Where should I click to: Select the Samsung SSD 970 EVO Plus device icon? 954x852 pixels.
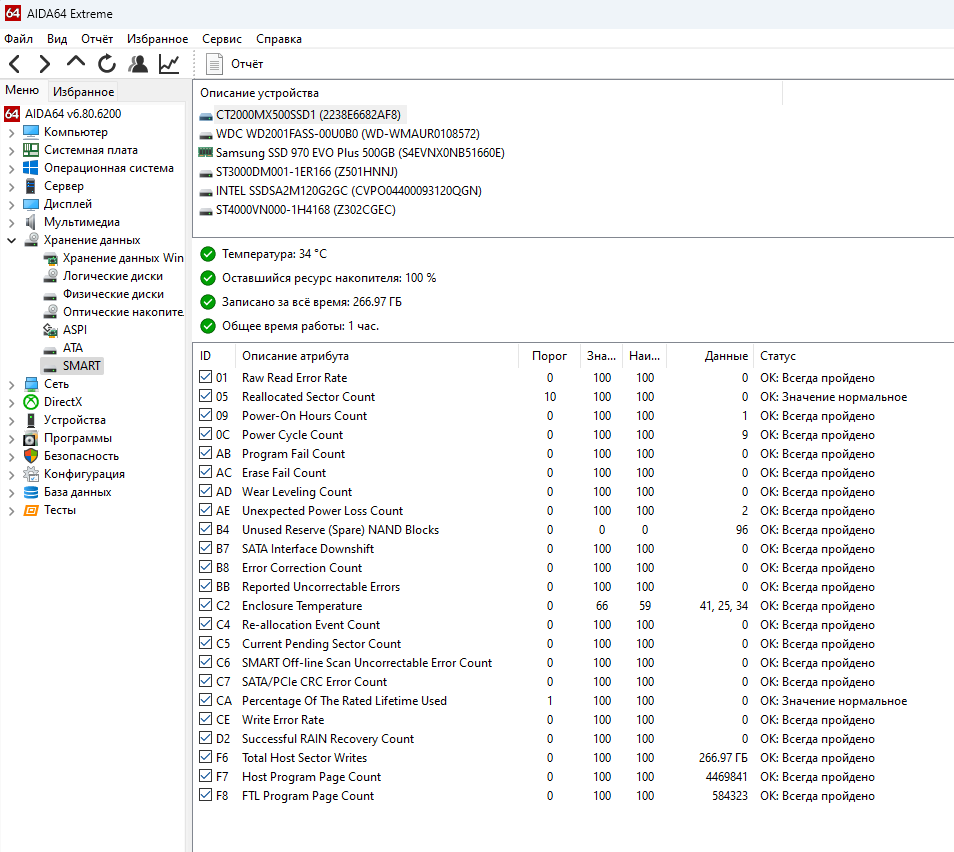pos(206,152)
